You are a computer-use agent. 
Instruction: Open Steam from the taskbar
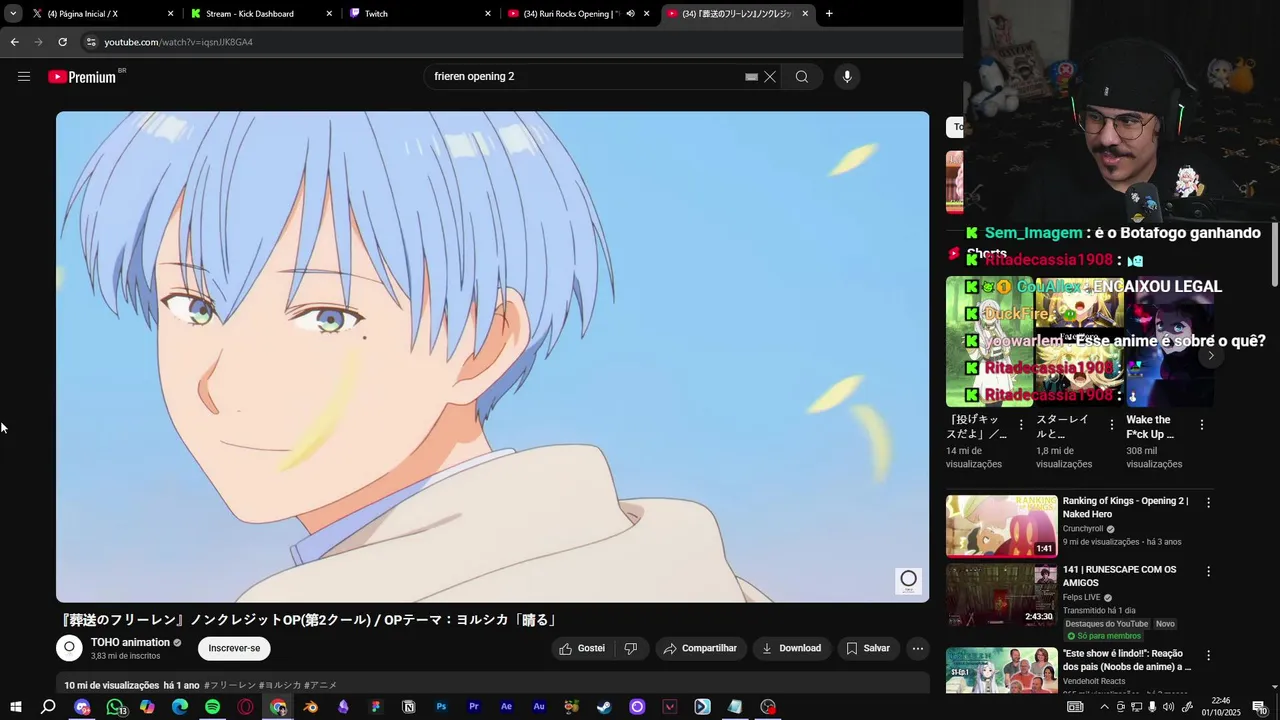pyautogui.click(x=604, y=707)
